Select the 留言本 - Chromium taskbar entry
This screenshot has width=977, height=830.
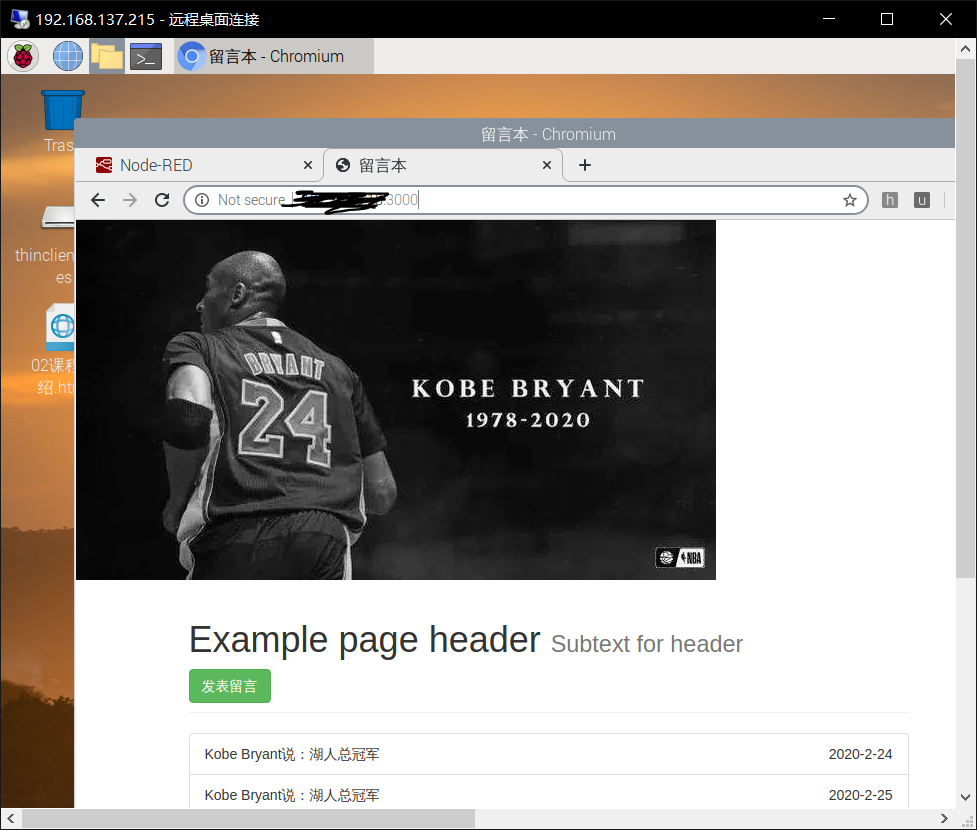pyautogui.click(x=274, y=56)
